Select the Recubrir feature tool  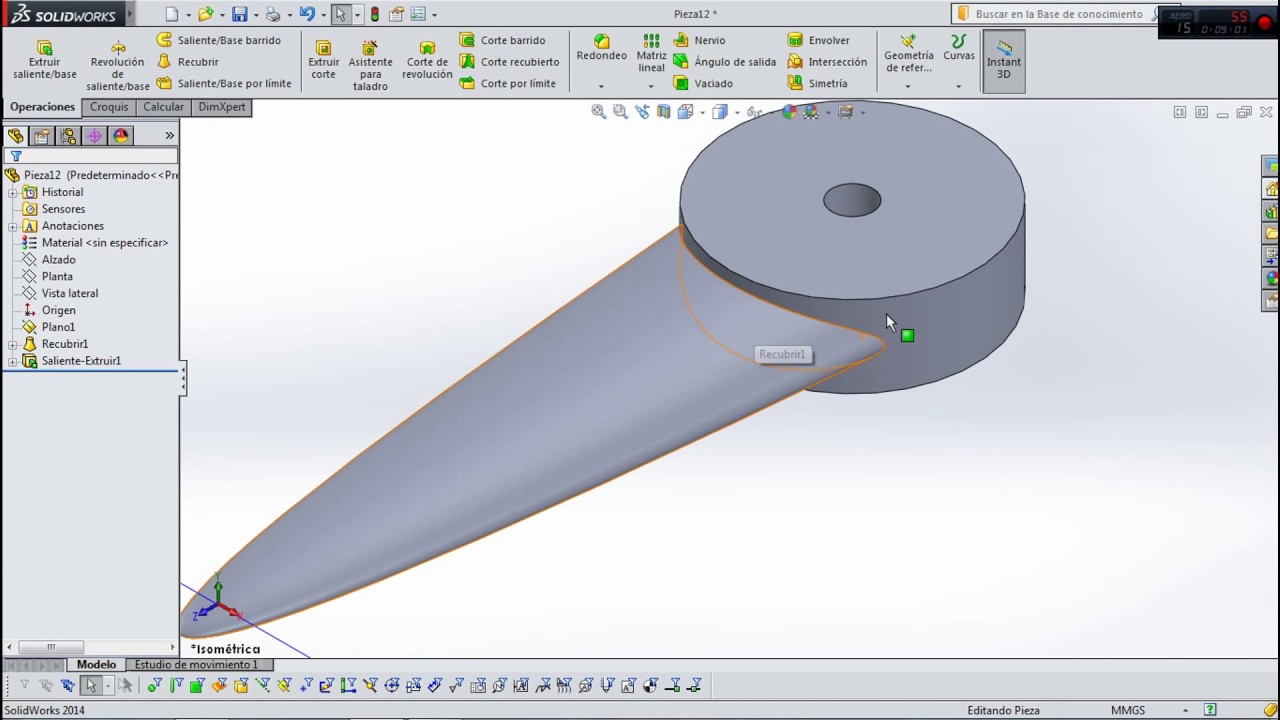click(x=188, y=62)
